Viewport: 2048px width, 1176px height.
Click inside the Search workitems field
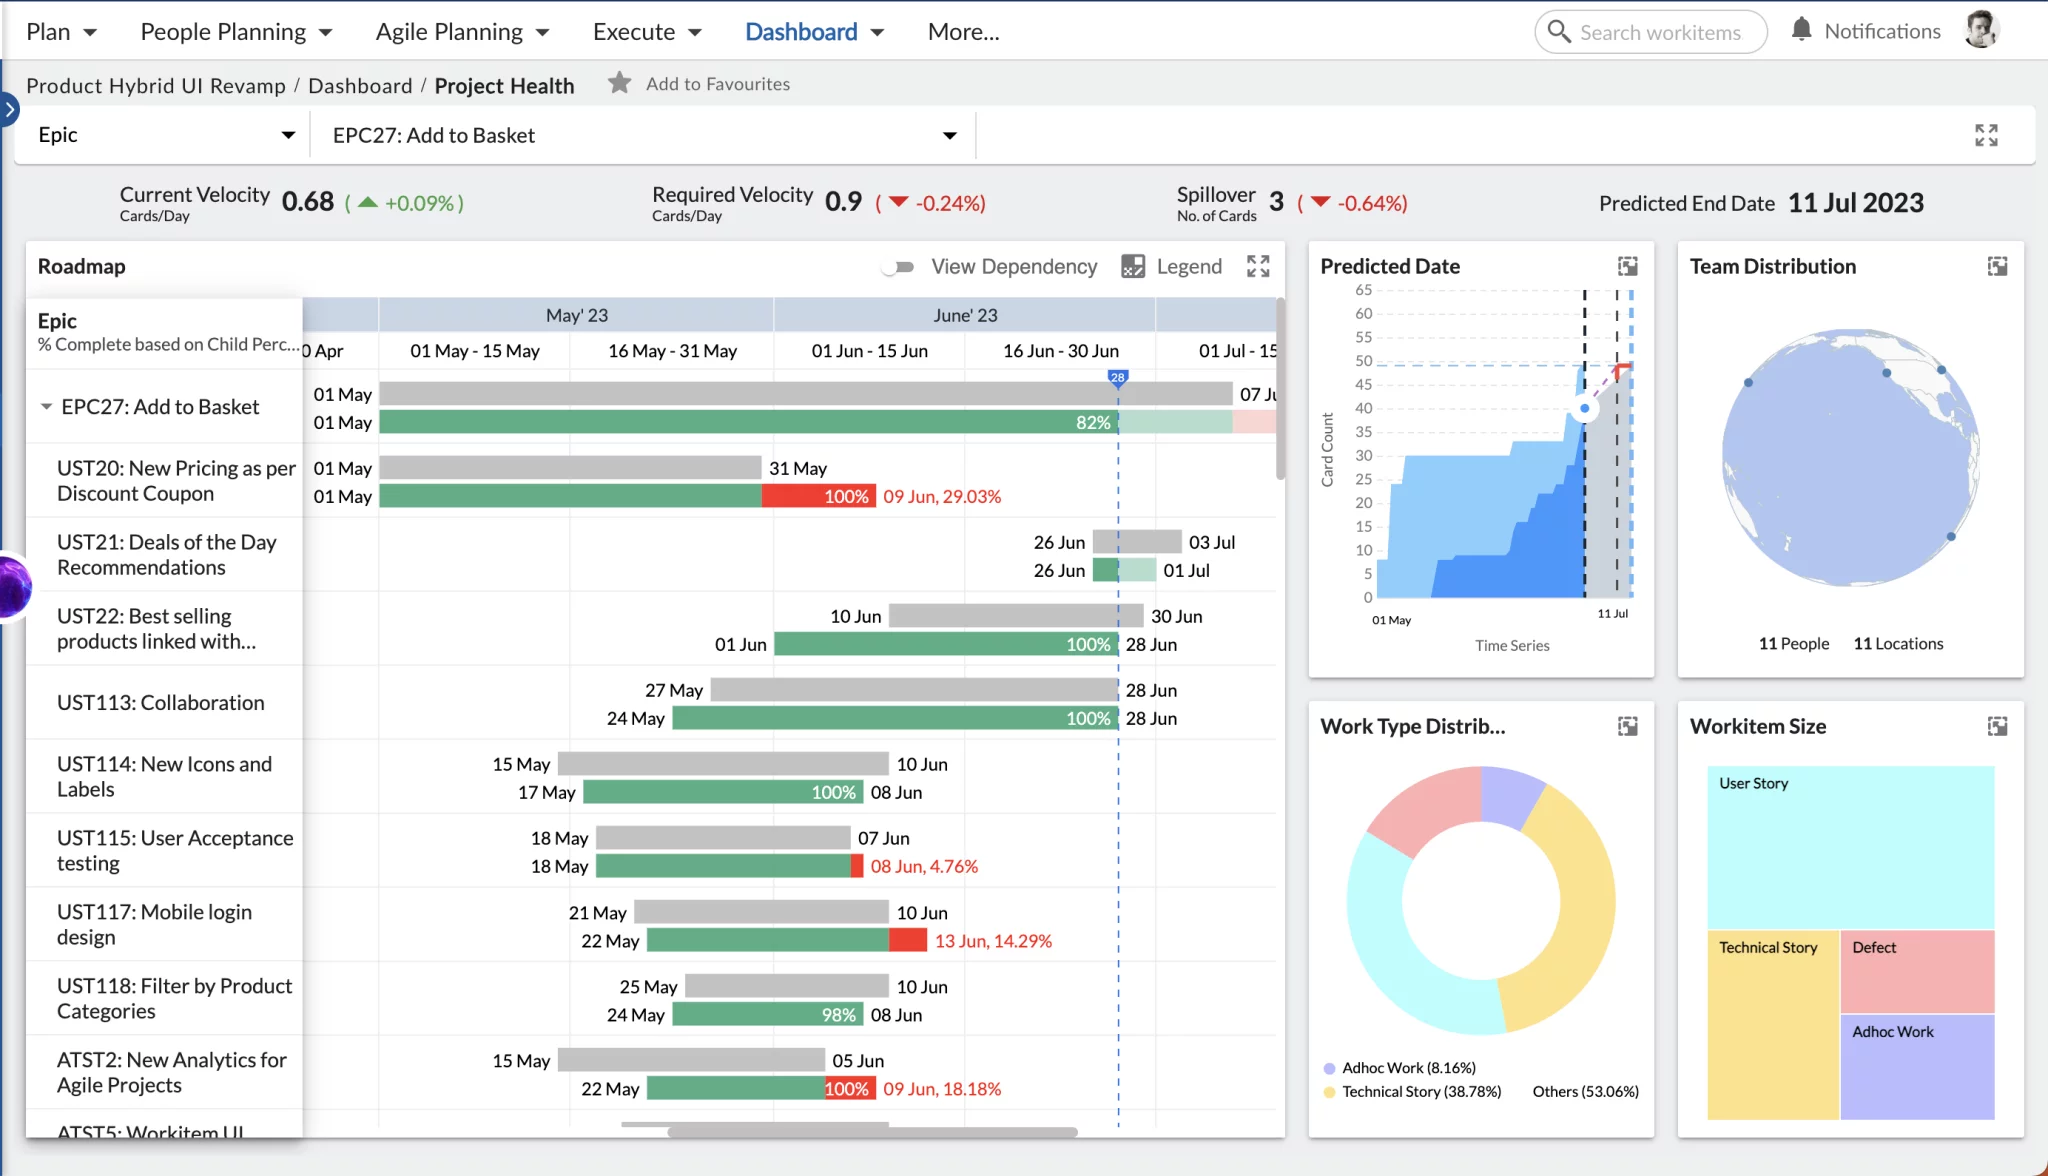[x=1660, y=31]
